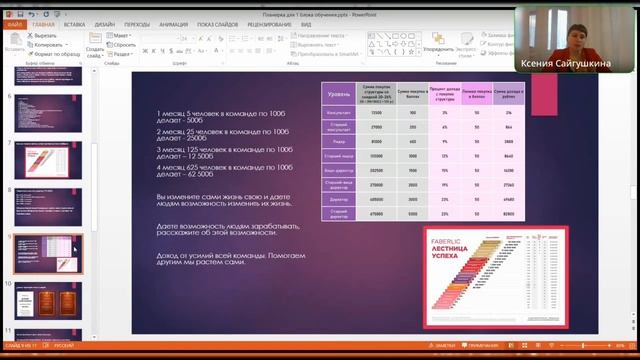Switch to Normal view icon in status bar
The image size is (640, 360).
point(511,346)
